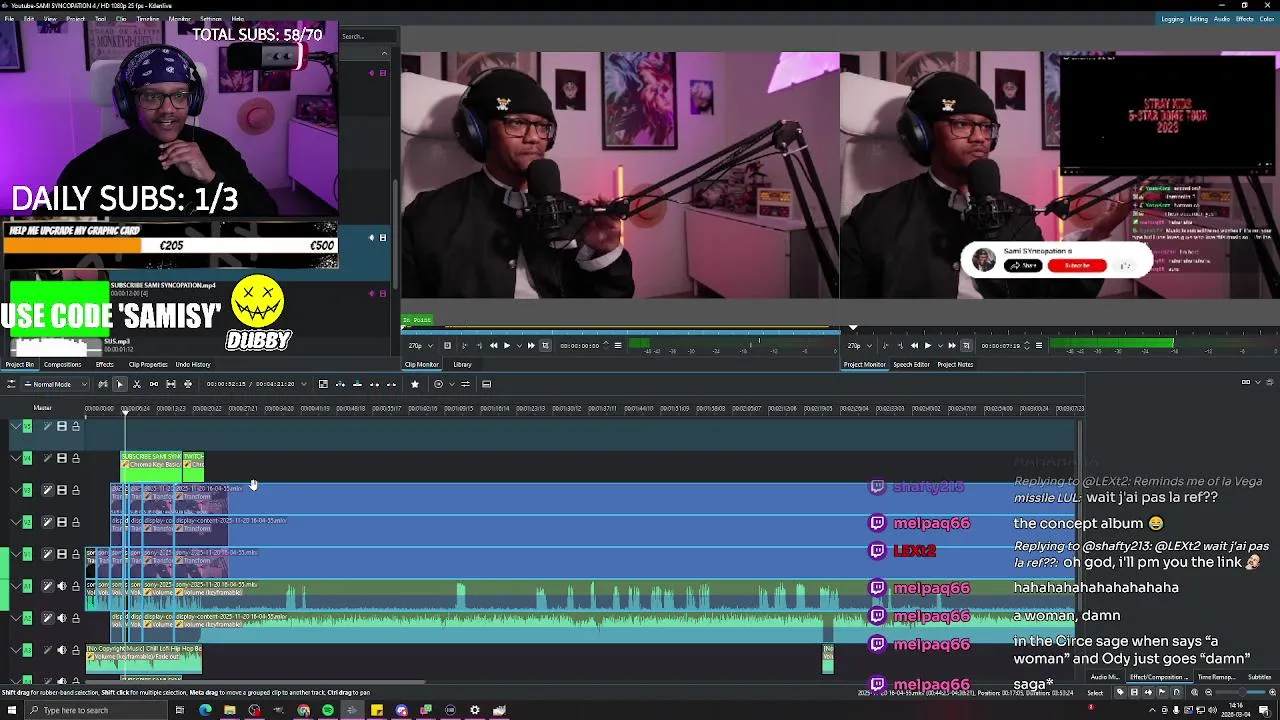Expand clip monitor play options arrow
The height and width of the screenshot is (720, 1280).
(x=519, y=346)
